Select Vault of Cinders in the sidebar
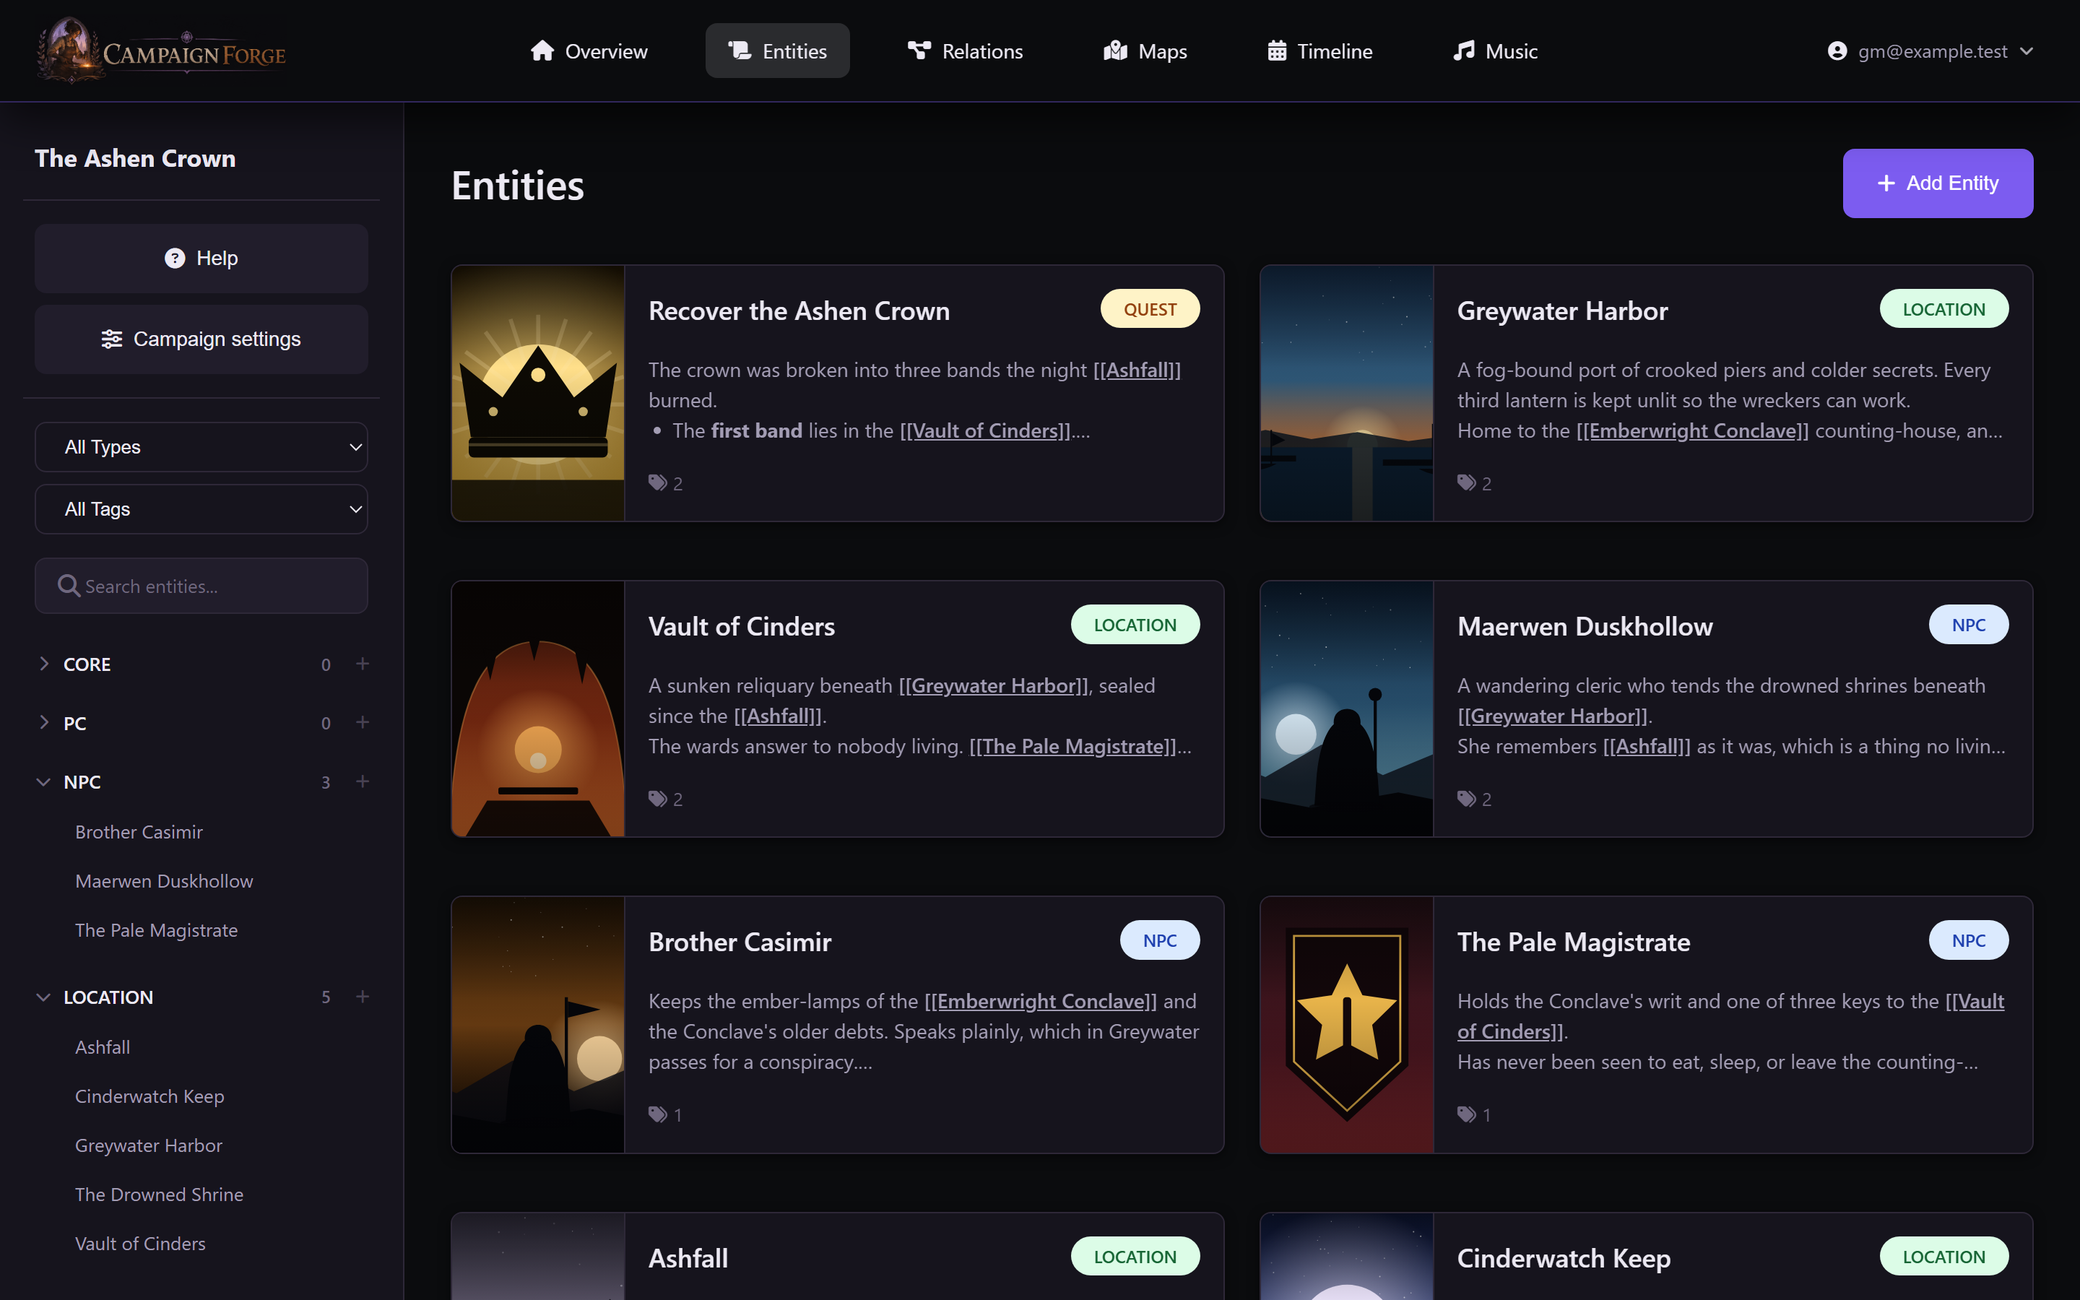Image resolution: width=2080 pixels, height=1300 pixels. click(140, 1243)
